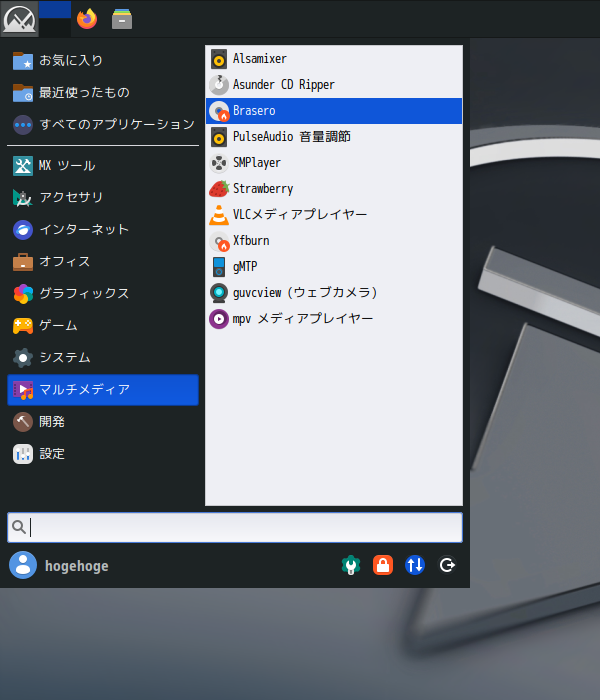This screenshot has height=700, width=600.
Task: Select the 開発 development category
Action: 103,421
